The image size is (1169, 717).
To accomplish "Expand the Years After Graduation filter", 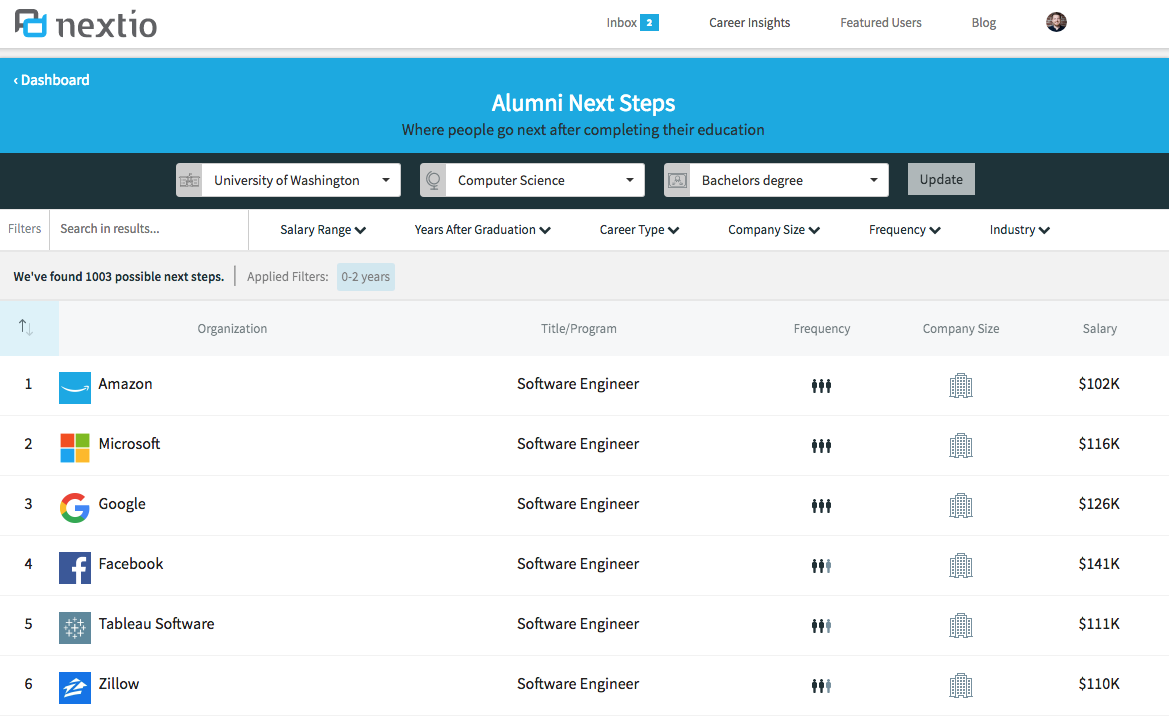I will (482, 230).
